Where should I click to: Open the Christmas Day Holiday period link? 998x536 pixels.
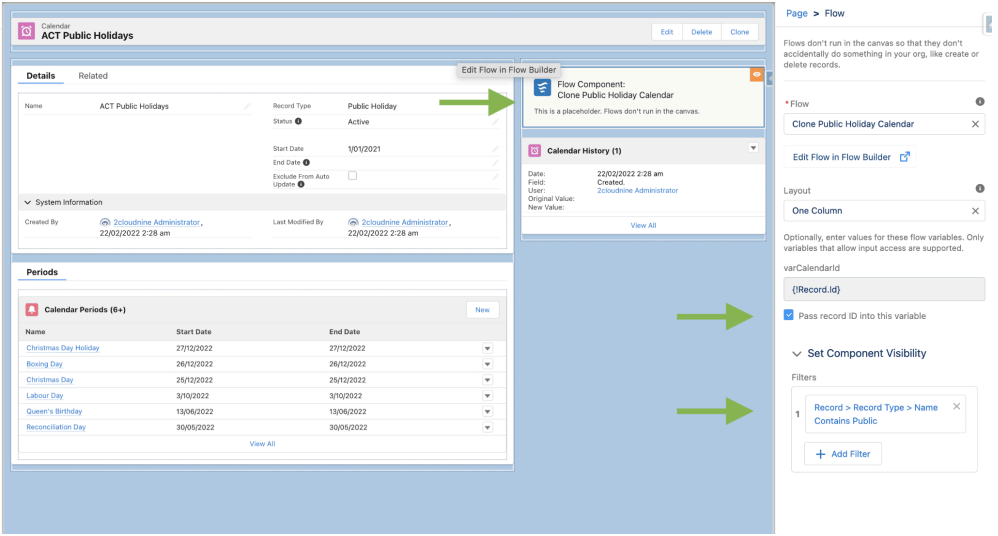62,348
